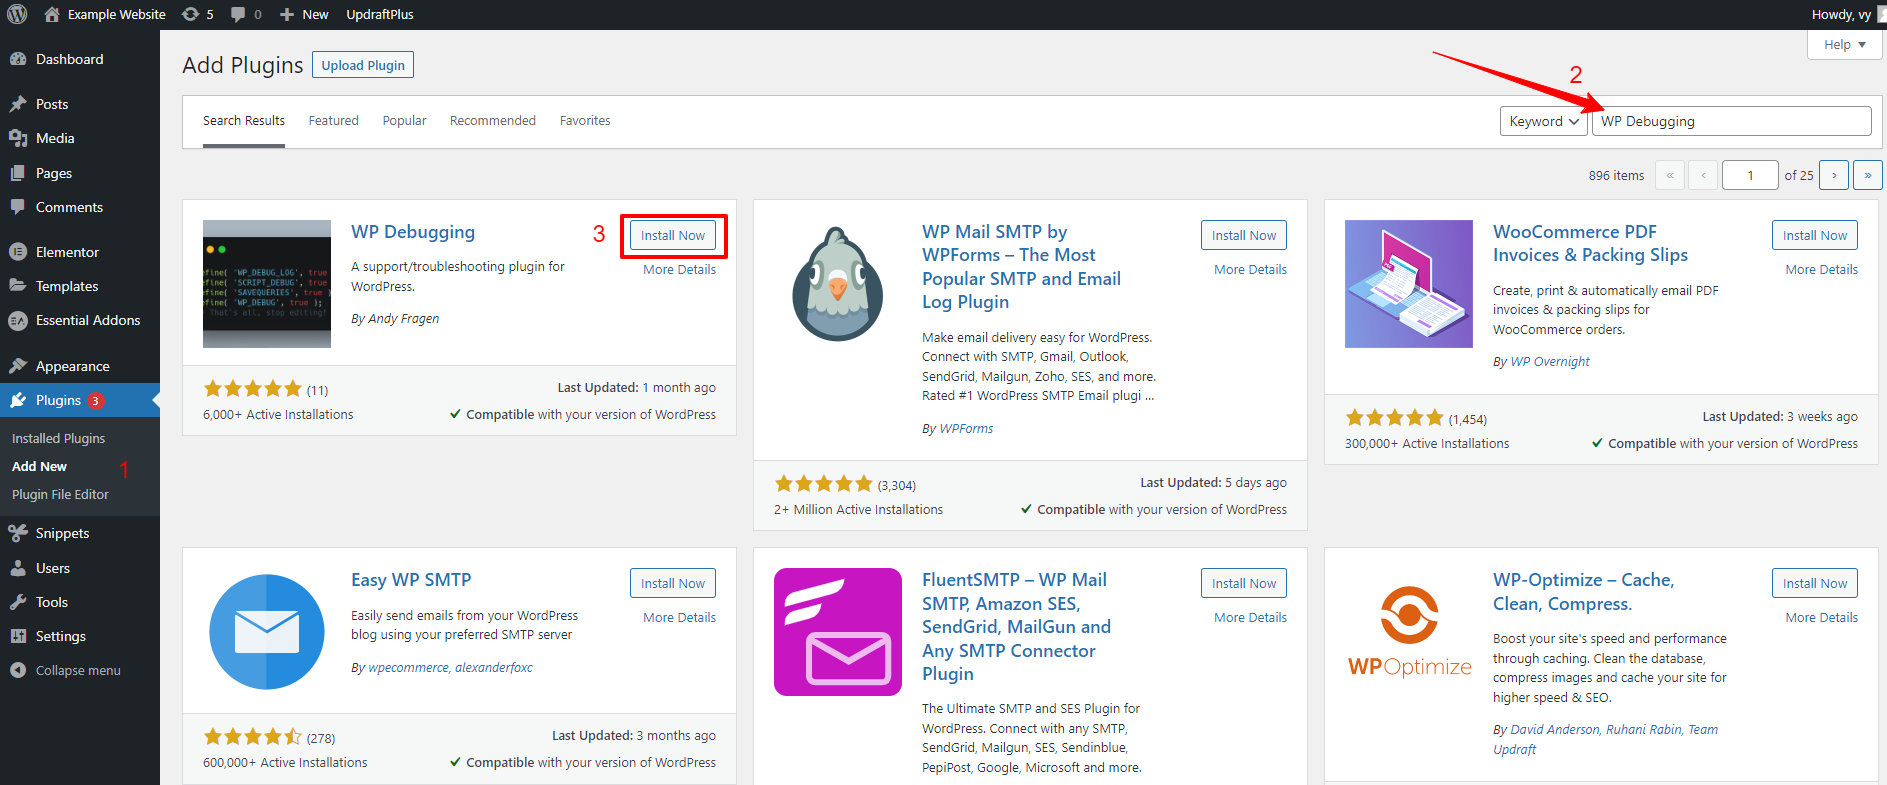Open Users in the sidebar
The image size is (1887, 785).
(x=53, y=568)
